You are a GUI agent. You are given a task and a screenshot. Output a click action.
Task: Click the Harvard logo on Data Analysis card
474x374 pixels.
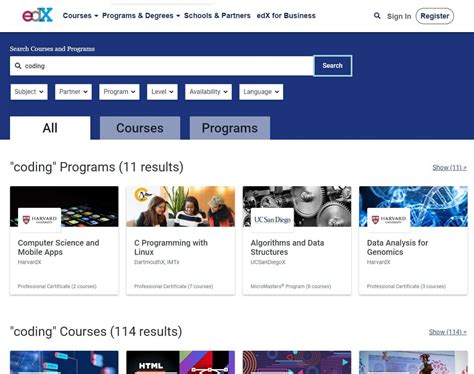[389, 219]
